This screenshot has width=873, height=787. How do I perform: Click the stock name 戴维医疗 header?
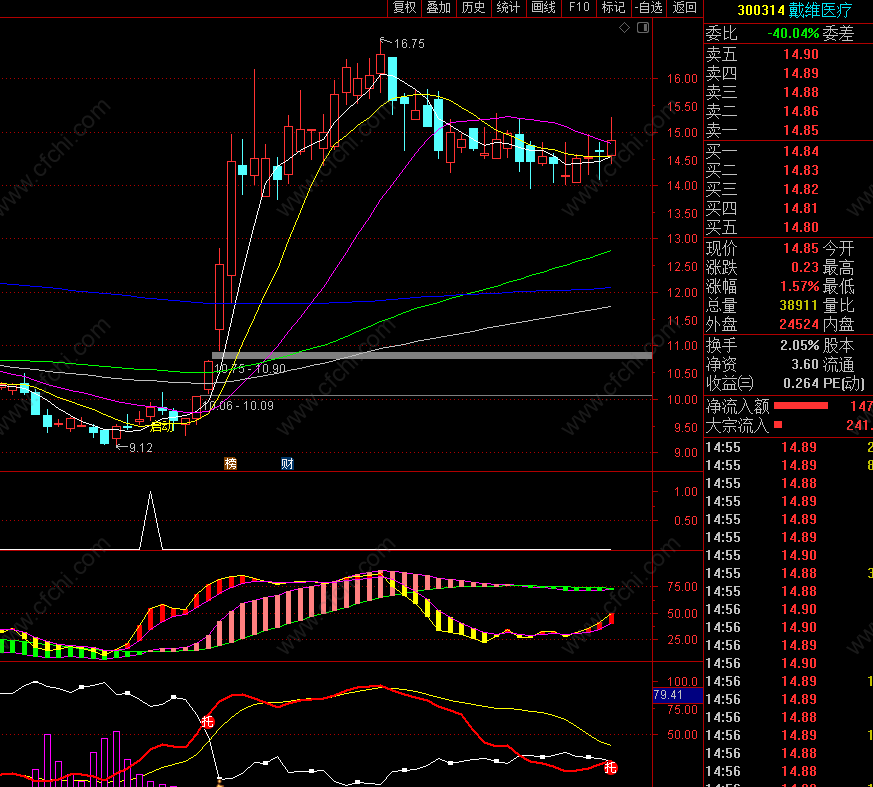tap(820, 10)
